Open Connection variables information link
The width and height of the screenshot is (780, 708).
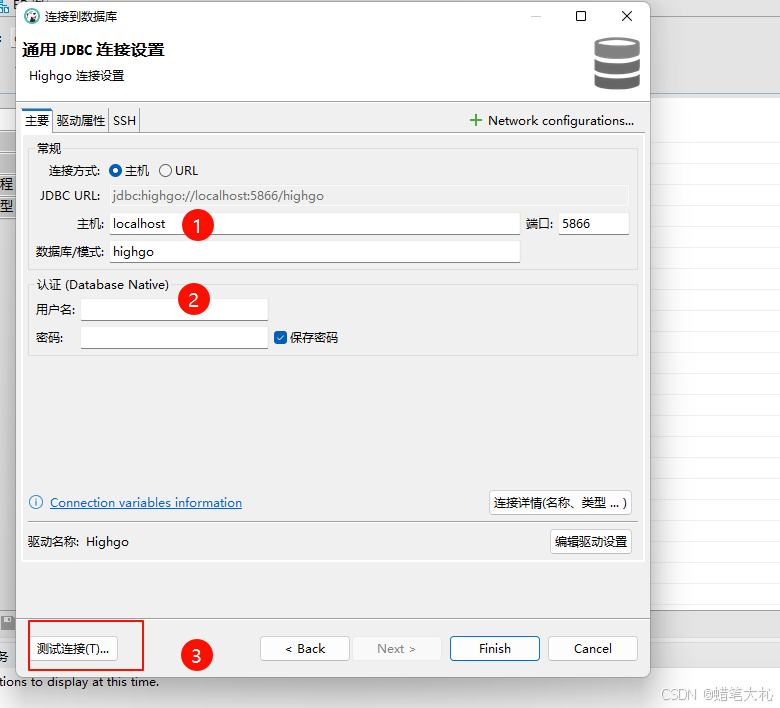146,503
